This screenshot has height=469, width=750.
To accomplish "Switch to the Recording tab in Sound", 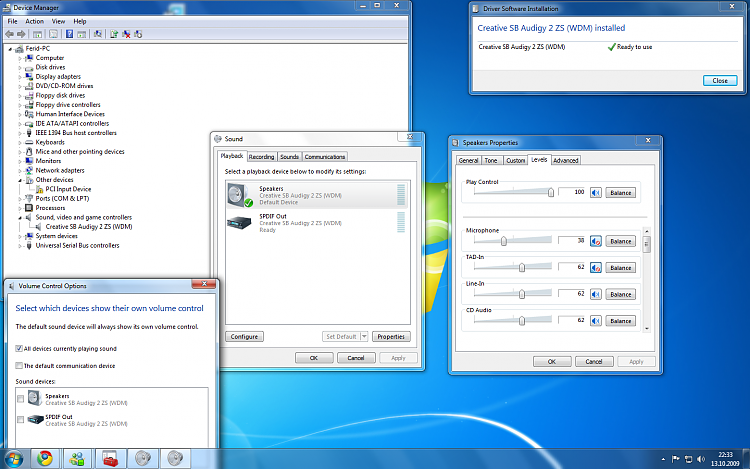I will point(262,157).
